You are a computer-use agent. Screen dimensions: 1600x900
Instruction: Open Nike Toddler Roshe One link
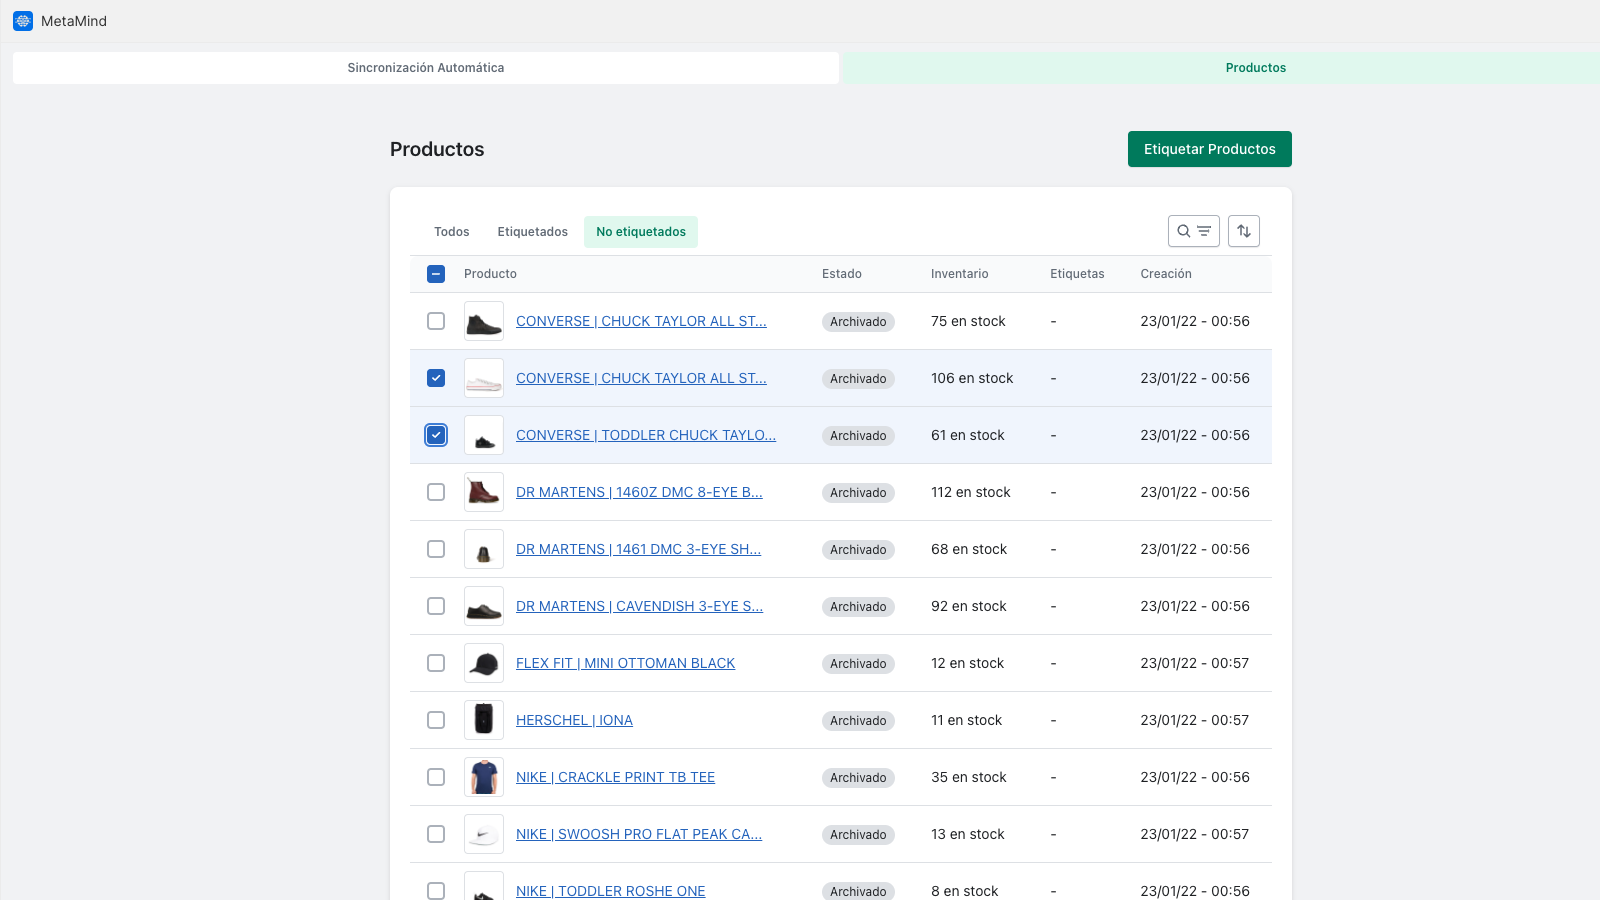point(610,891)
